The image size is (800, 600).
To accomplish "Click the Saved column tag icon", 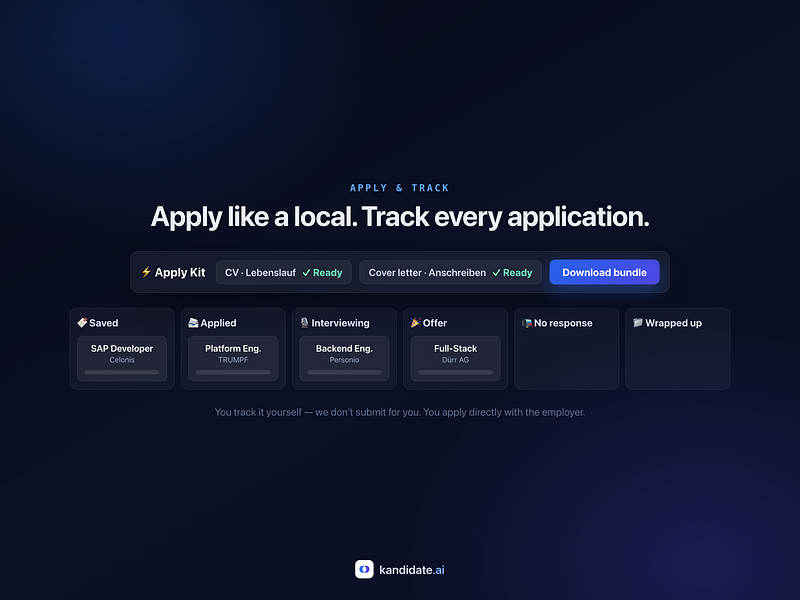I will click(x=82, y=322).
